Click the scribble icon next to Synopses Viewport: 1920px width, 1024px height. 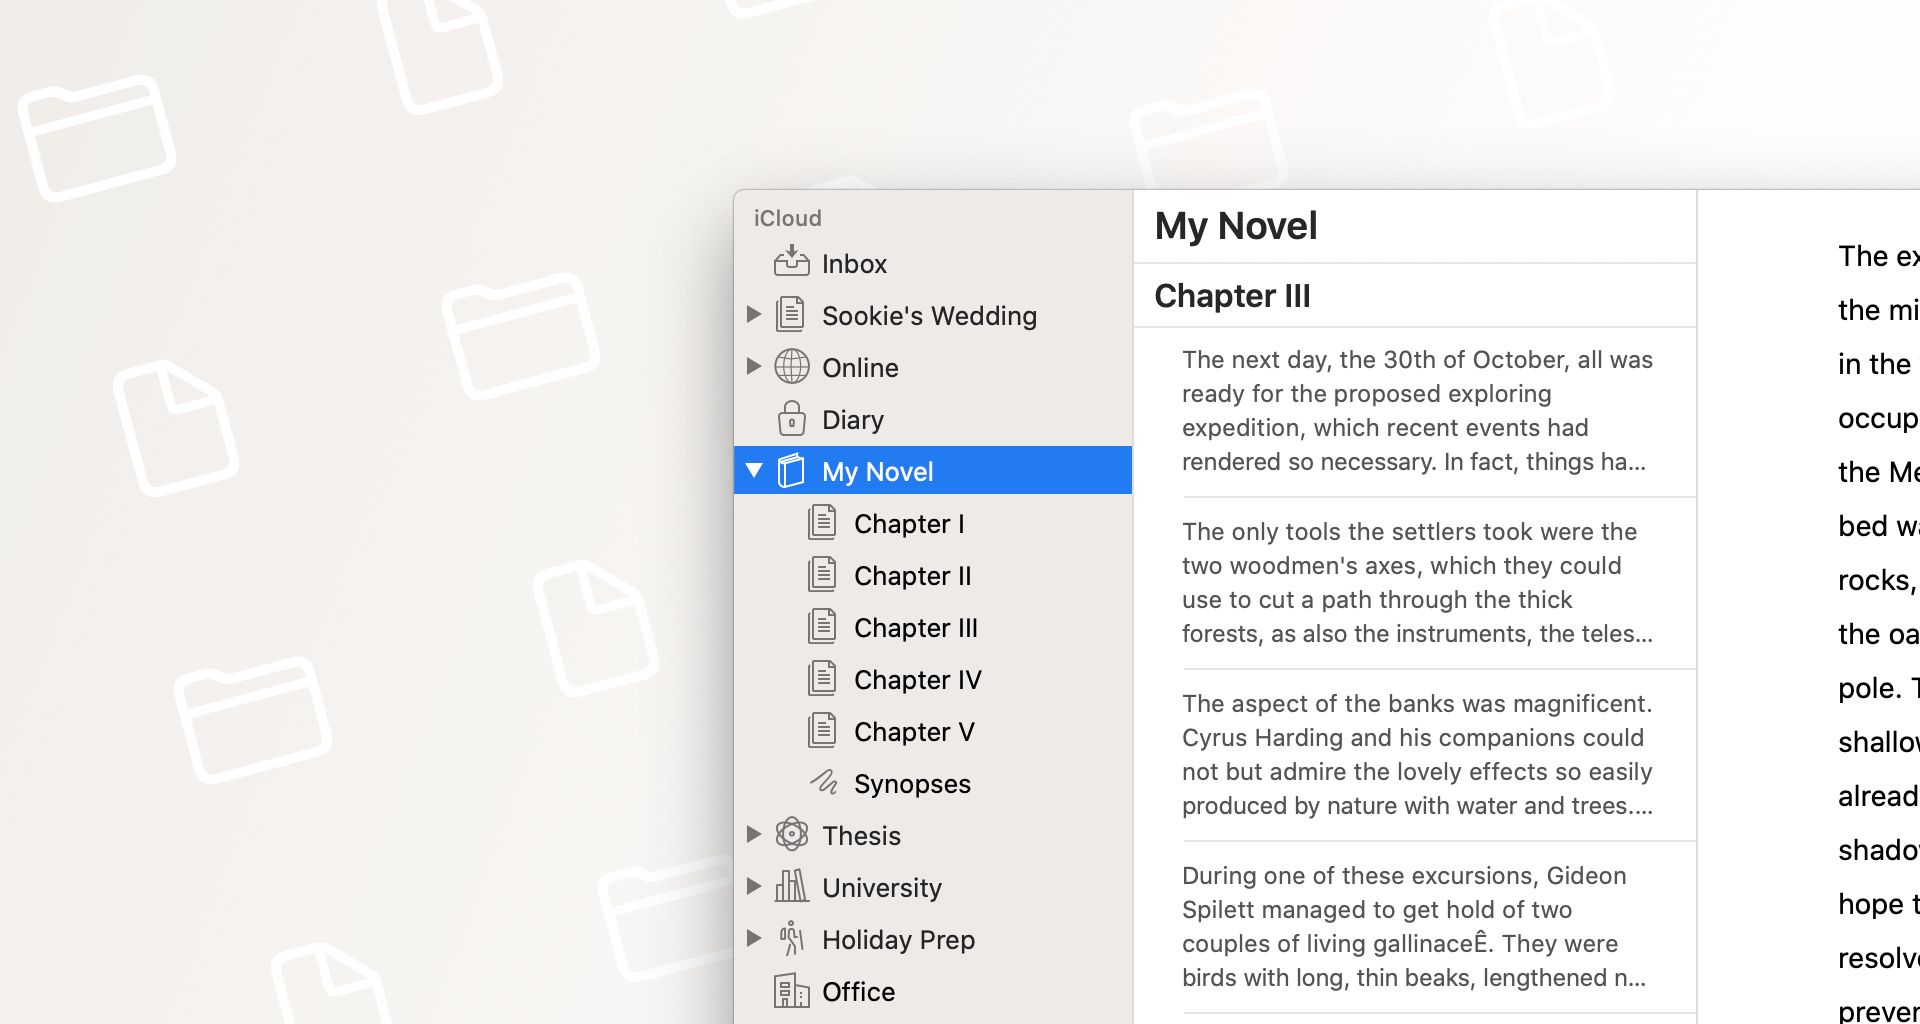[x=823, y=783]
